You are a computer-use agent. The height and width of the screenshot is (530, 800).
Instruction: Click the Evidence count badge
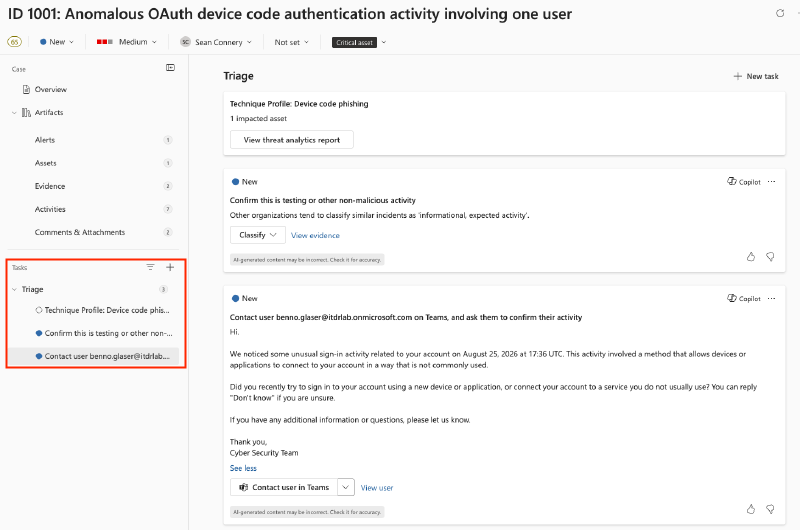[x=168, y=186]
